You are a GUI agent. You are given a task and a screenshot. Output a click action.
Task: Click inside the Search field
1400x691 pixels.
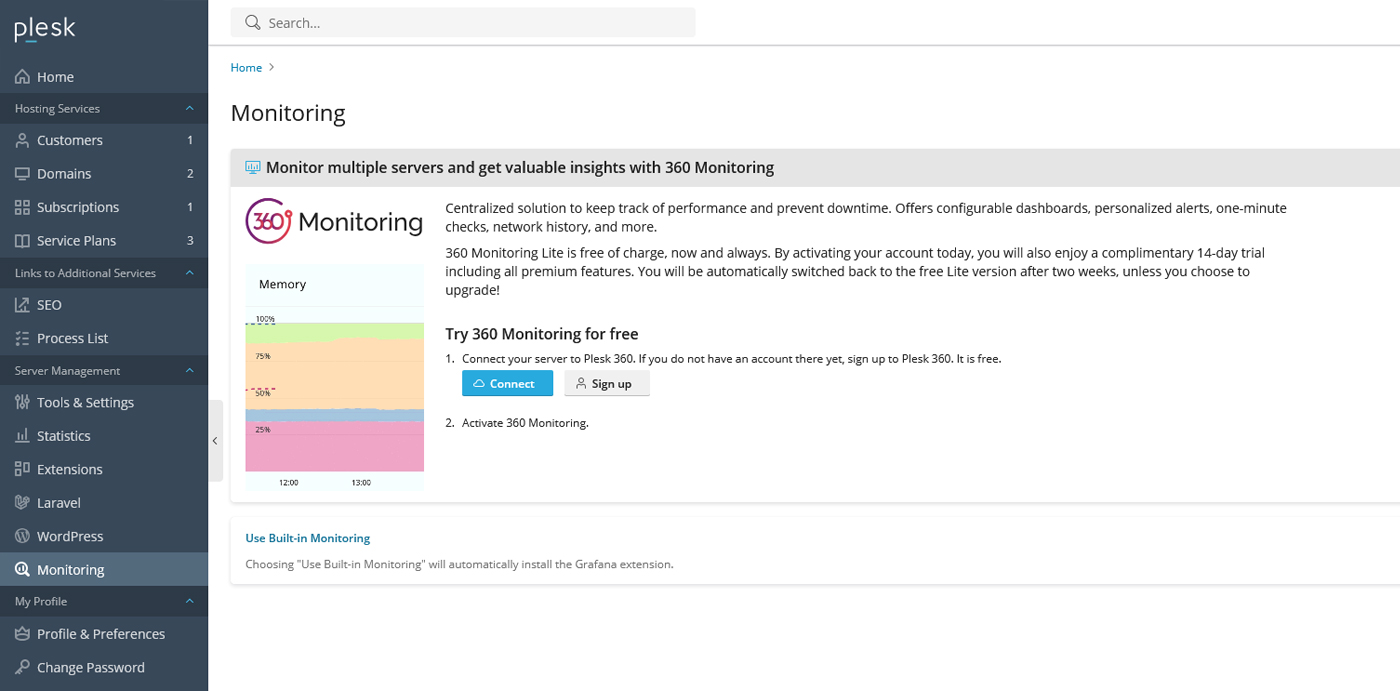(x=463, y=22)
